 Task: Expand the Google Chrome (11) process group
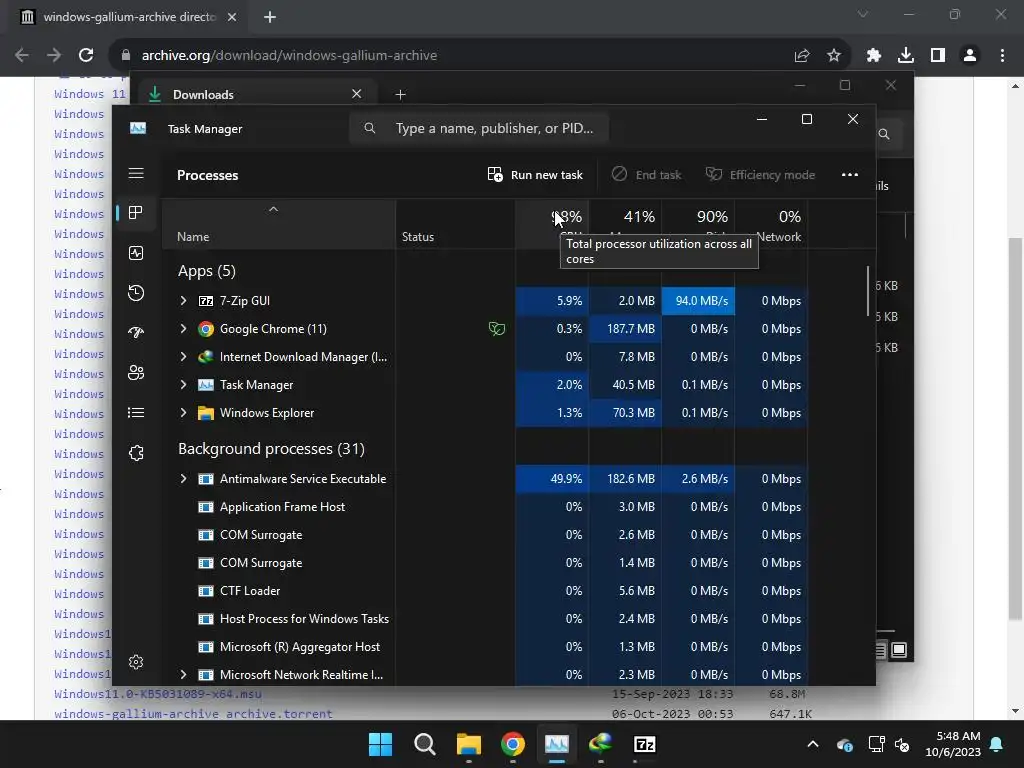pyautogui.click(x=184, y=328)
